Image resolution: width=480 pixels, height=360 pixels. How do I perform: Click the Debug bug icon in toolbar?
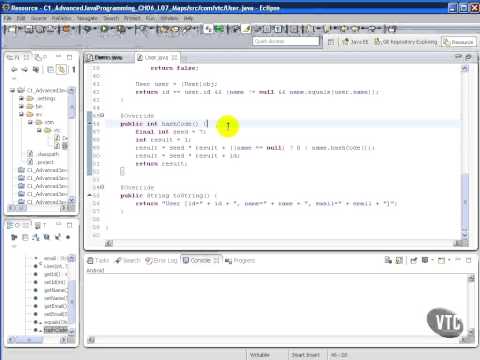pyautogui.click(x=87, y=29)
